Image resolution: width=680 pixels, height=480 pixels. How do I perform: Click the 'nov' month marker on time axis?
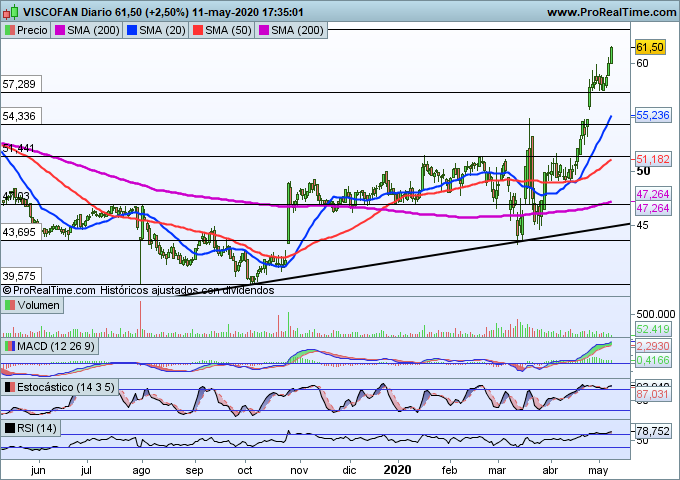300,467
